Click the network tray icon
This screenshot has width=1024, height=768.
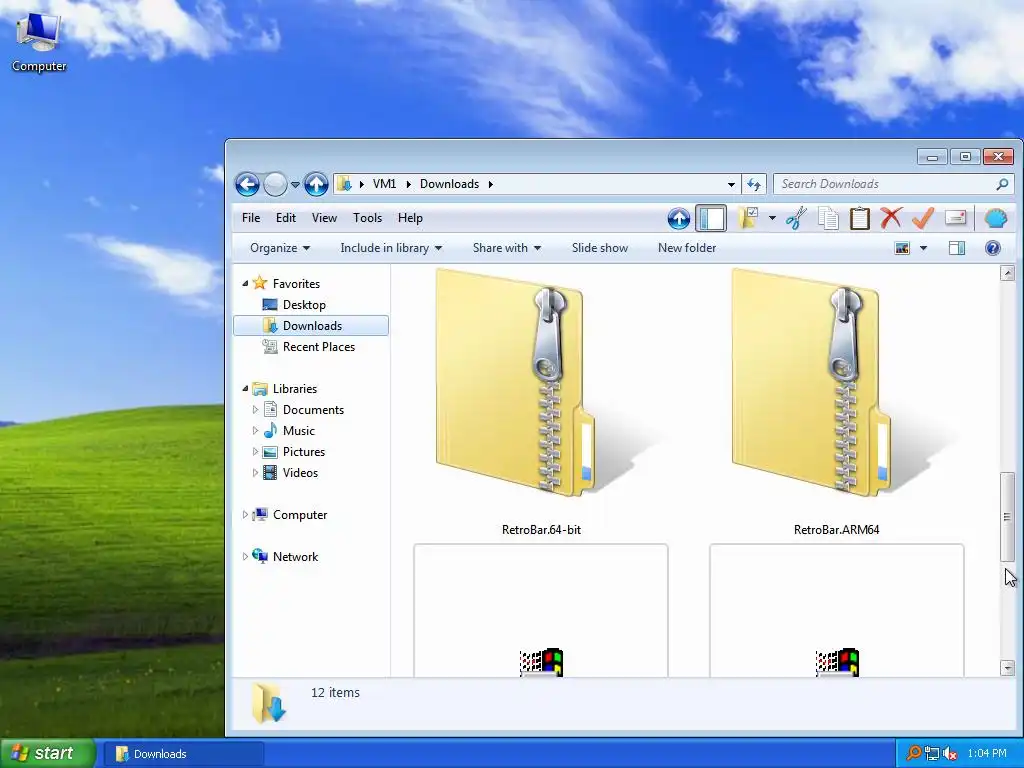[932, 754]
